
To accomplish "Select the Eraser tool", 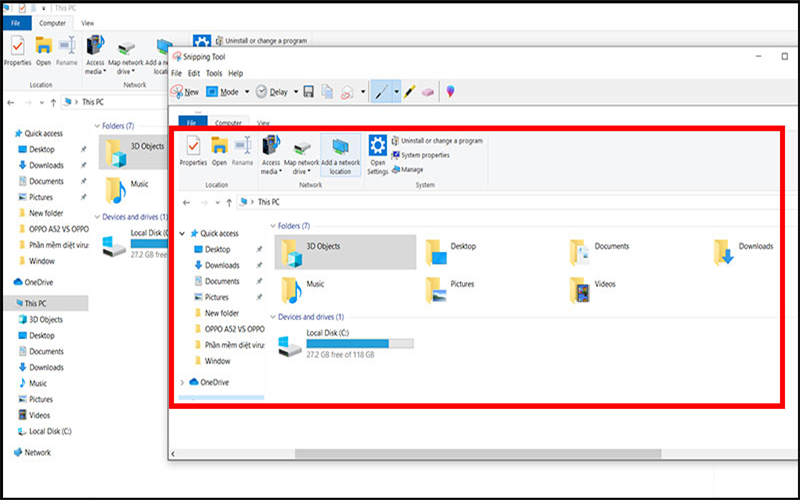I will (x=428, y=92).
